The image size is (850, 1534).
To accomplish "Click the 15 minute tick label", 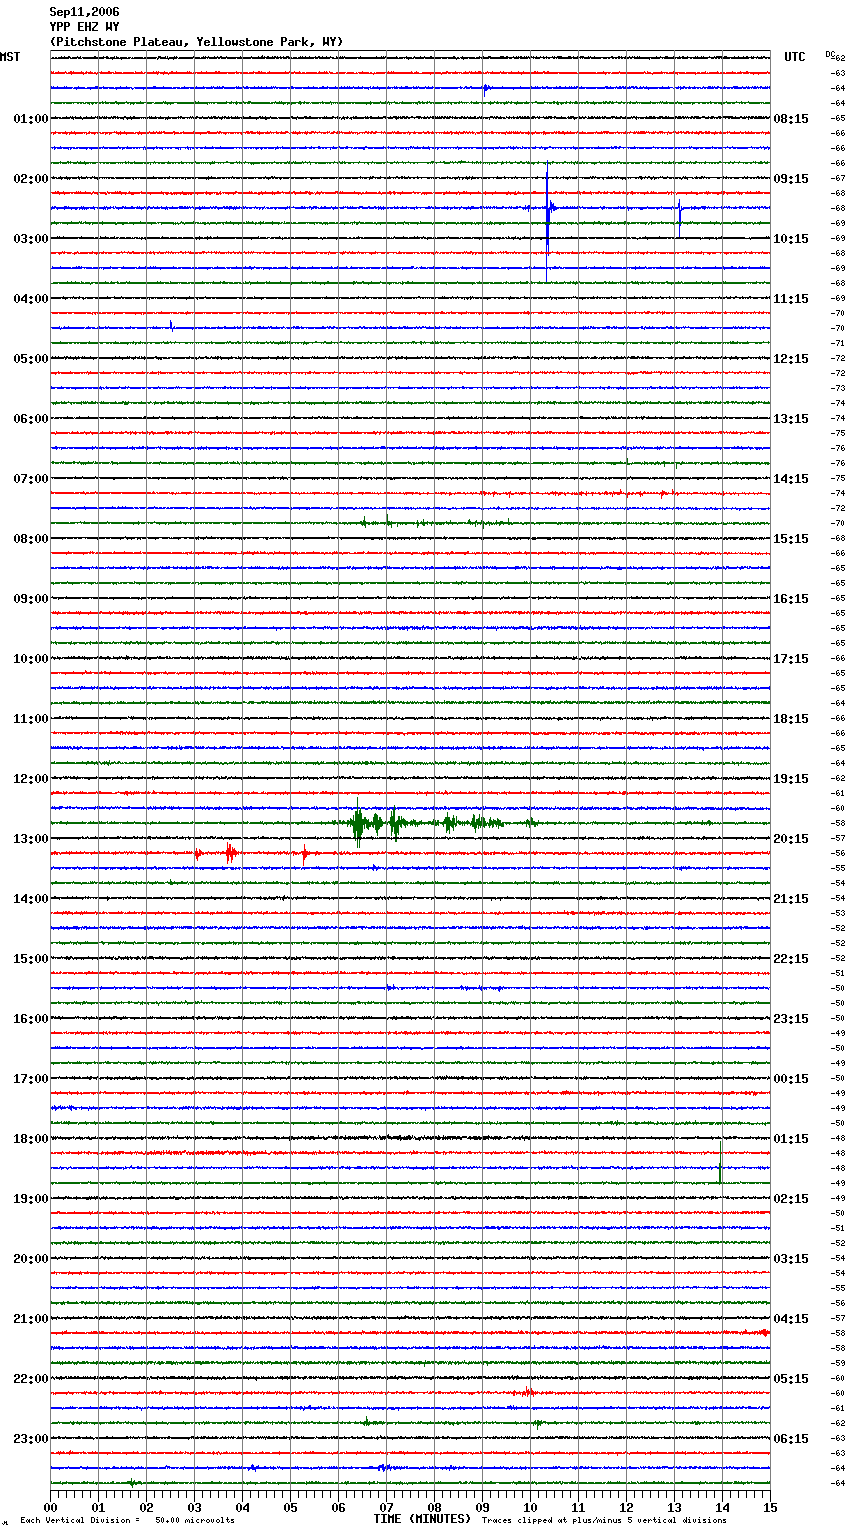I will 769,1507.
